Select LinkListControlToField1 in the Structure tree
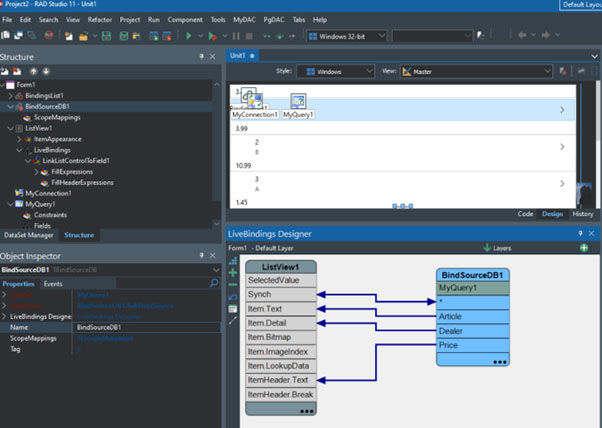Screen dimensions: 602x428 [76, 161]
